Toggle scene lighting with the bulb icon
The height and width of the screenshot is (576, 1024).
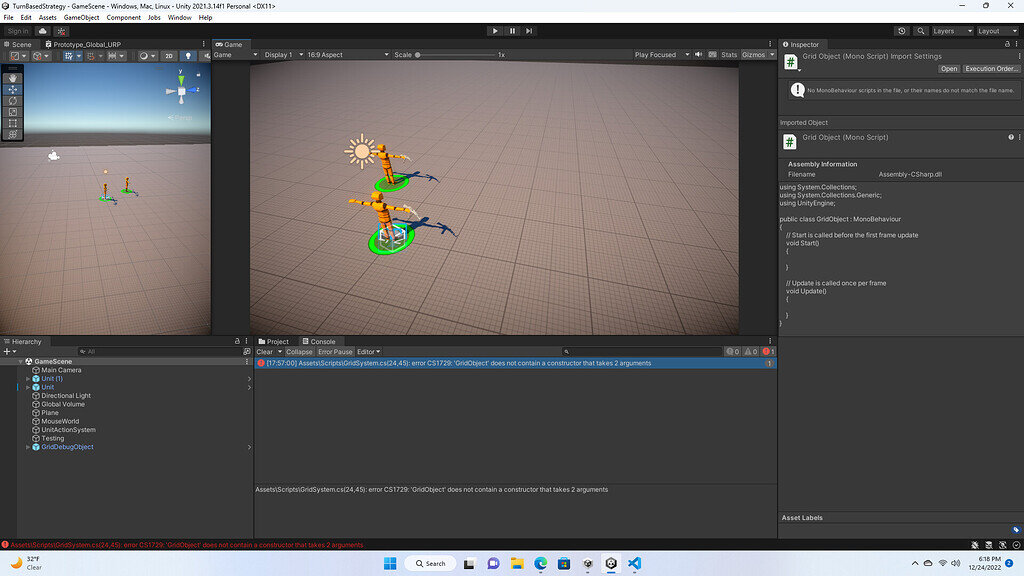point(187,56)
